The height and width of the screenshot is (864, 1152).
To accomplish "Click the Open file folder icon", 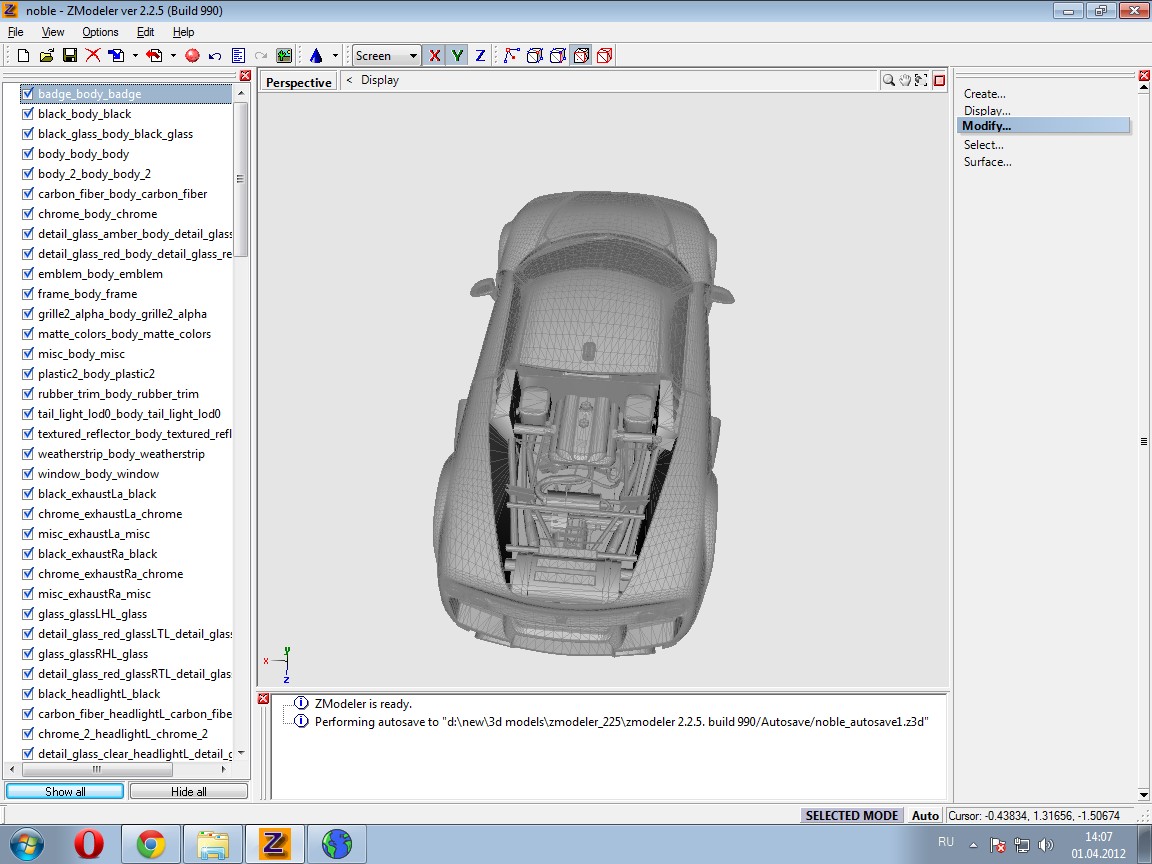I will [46, 56].
